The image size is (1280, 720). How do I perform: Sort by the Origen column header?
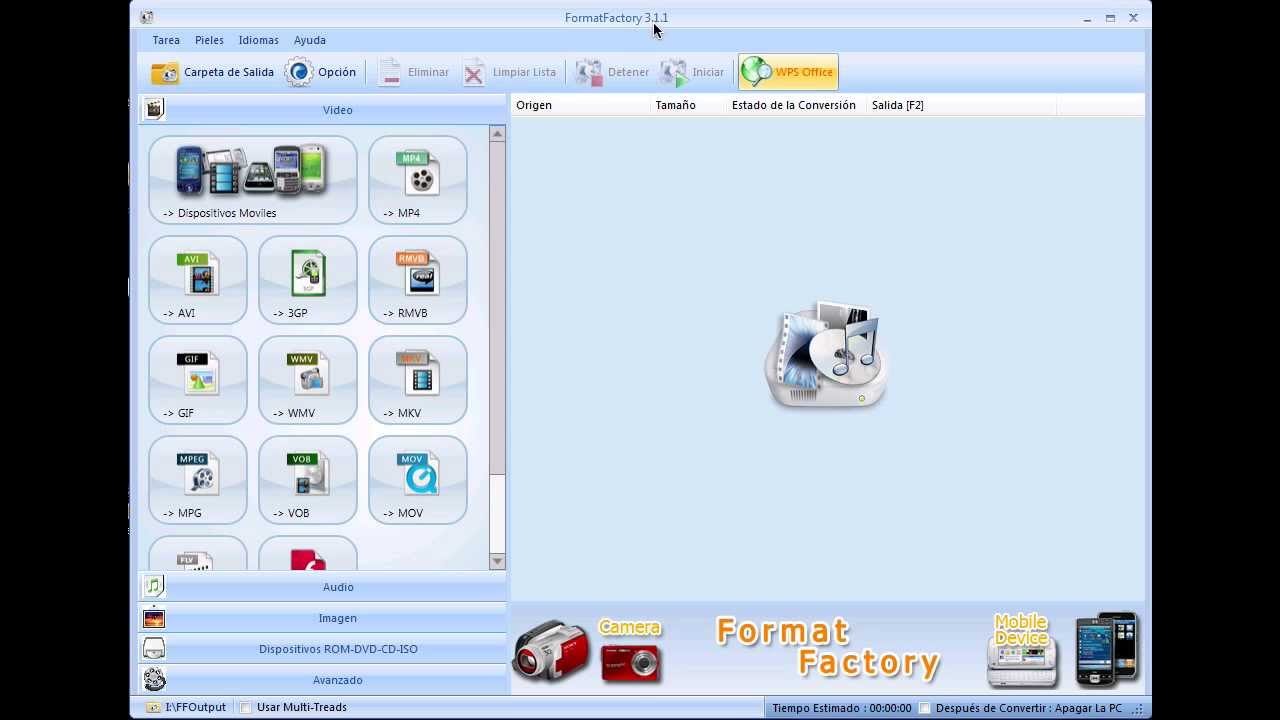click(x=580, y=105)
